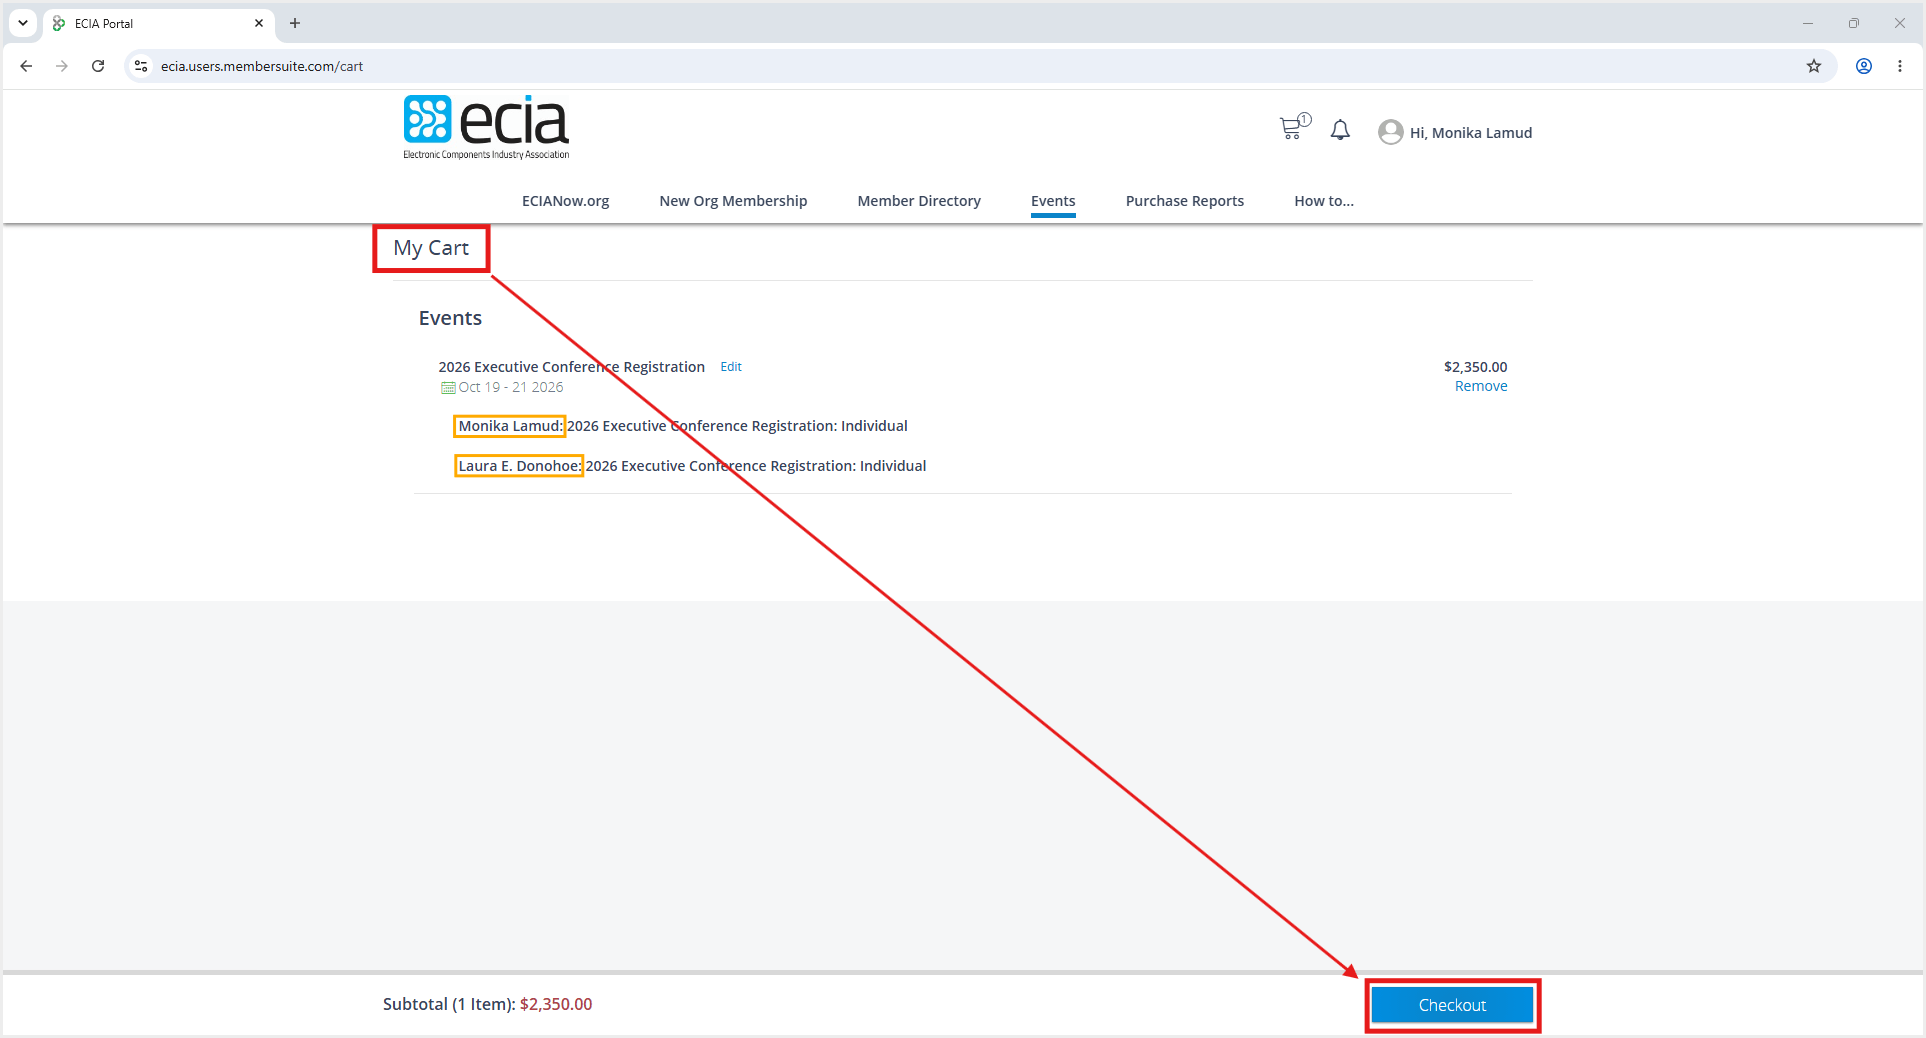Click the 2026 Executive Conference Registration title

(572, 367)
